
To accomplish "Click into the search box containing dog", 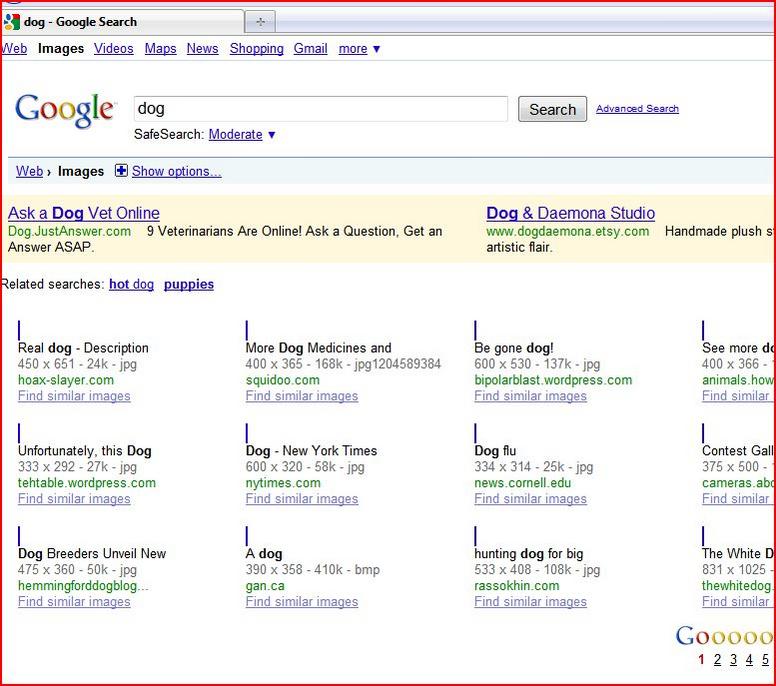I will point(320,108).
